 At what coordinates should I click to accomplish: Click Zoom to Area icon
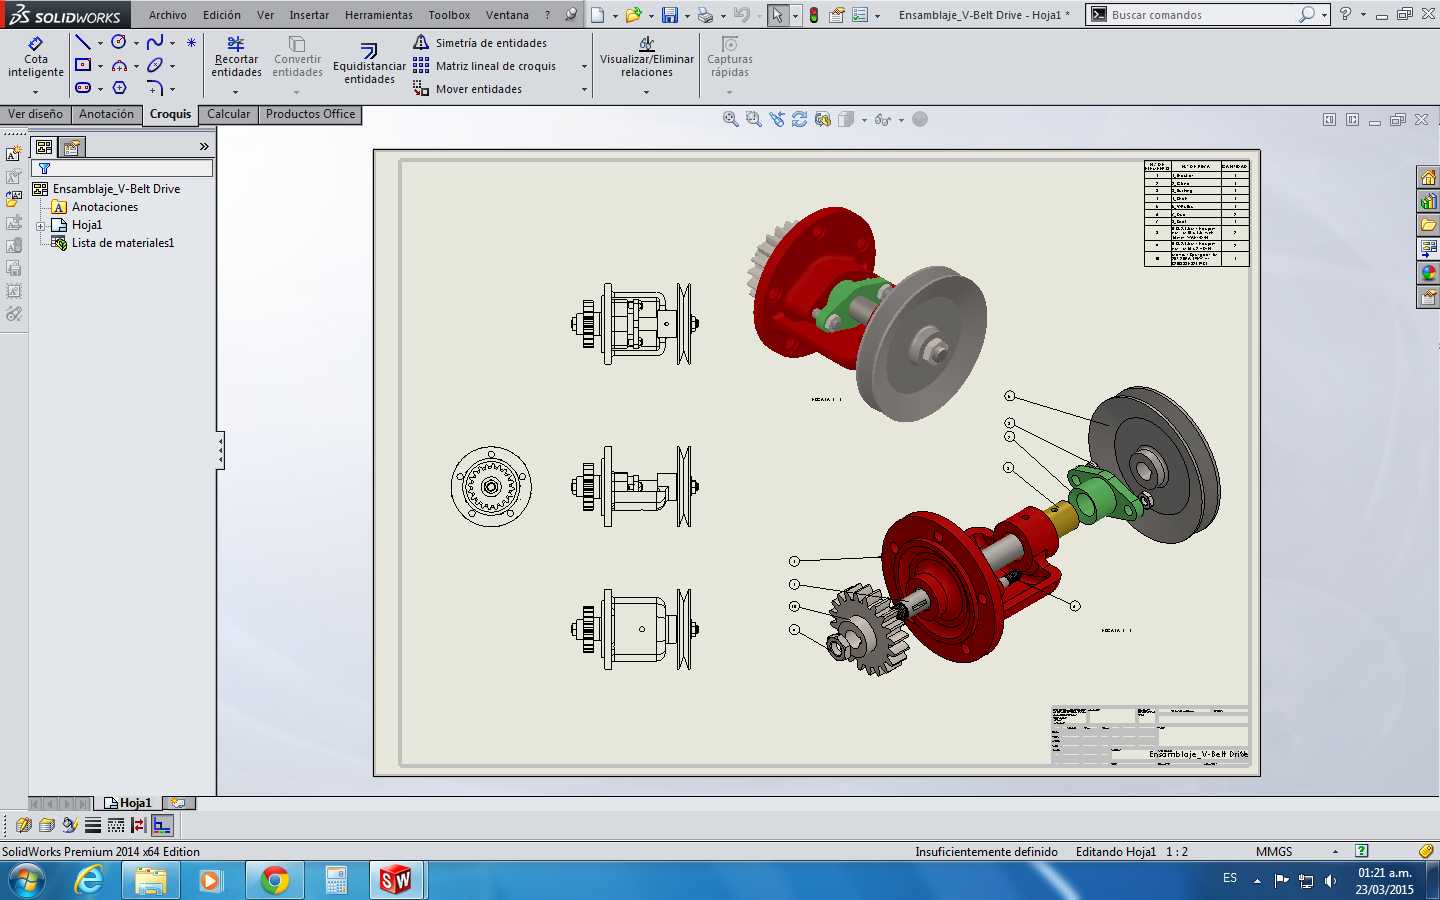click(754, 119)
